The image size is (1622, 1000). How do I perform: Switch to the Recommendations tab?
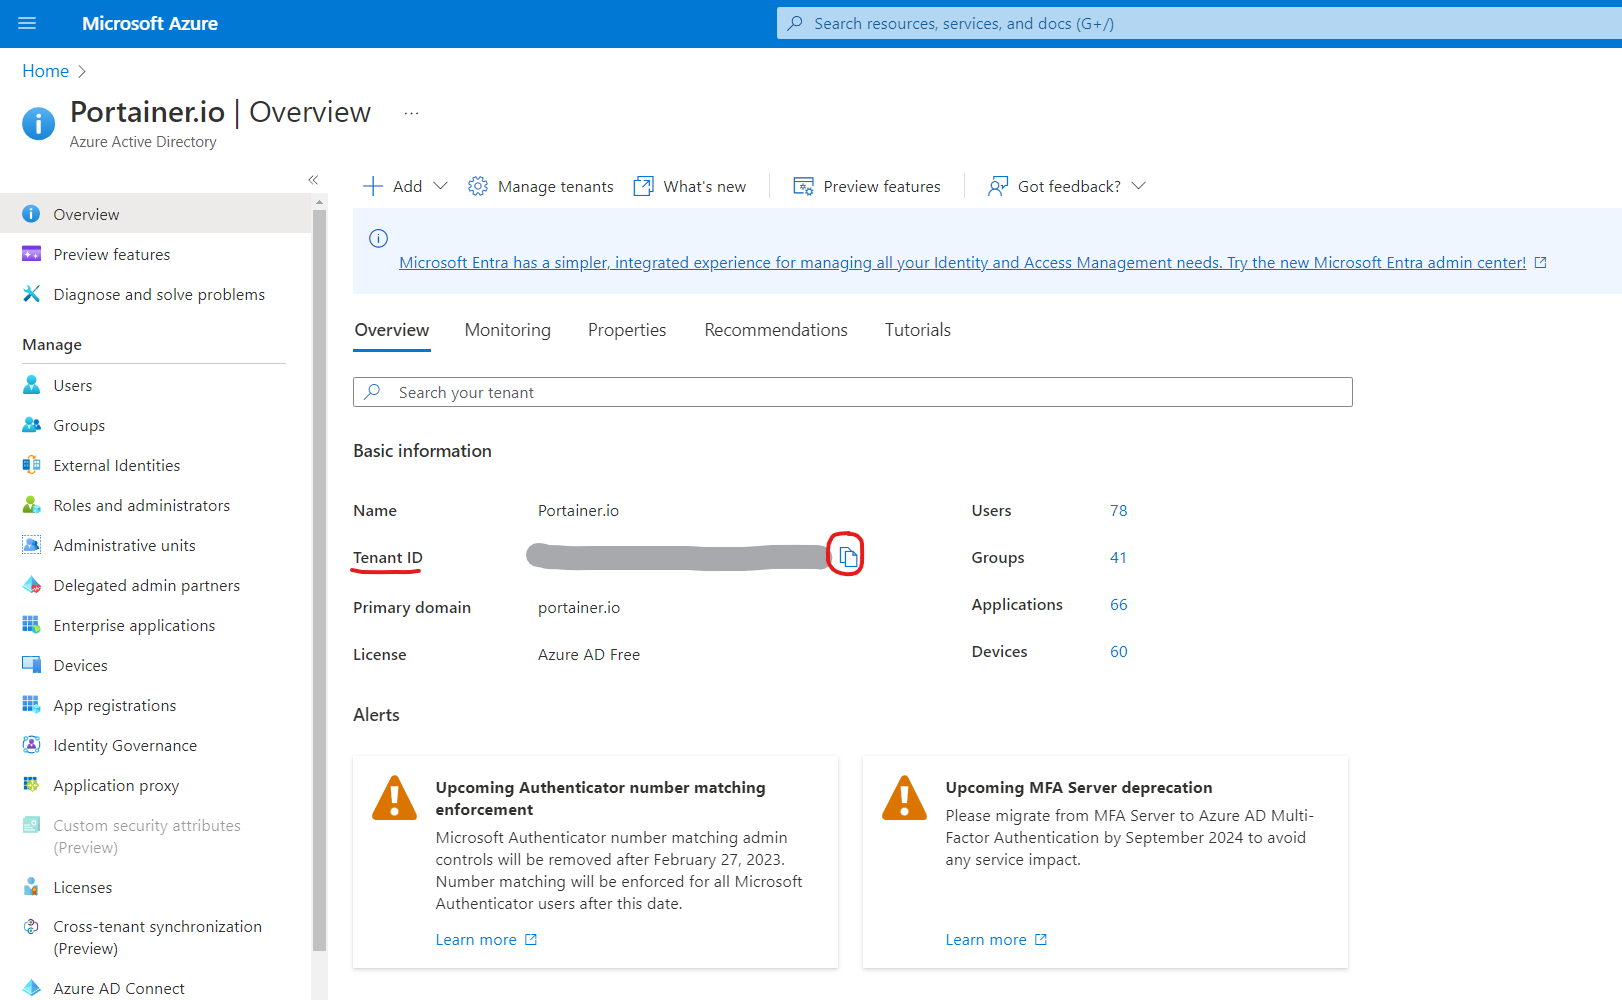775,330
